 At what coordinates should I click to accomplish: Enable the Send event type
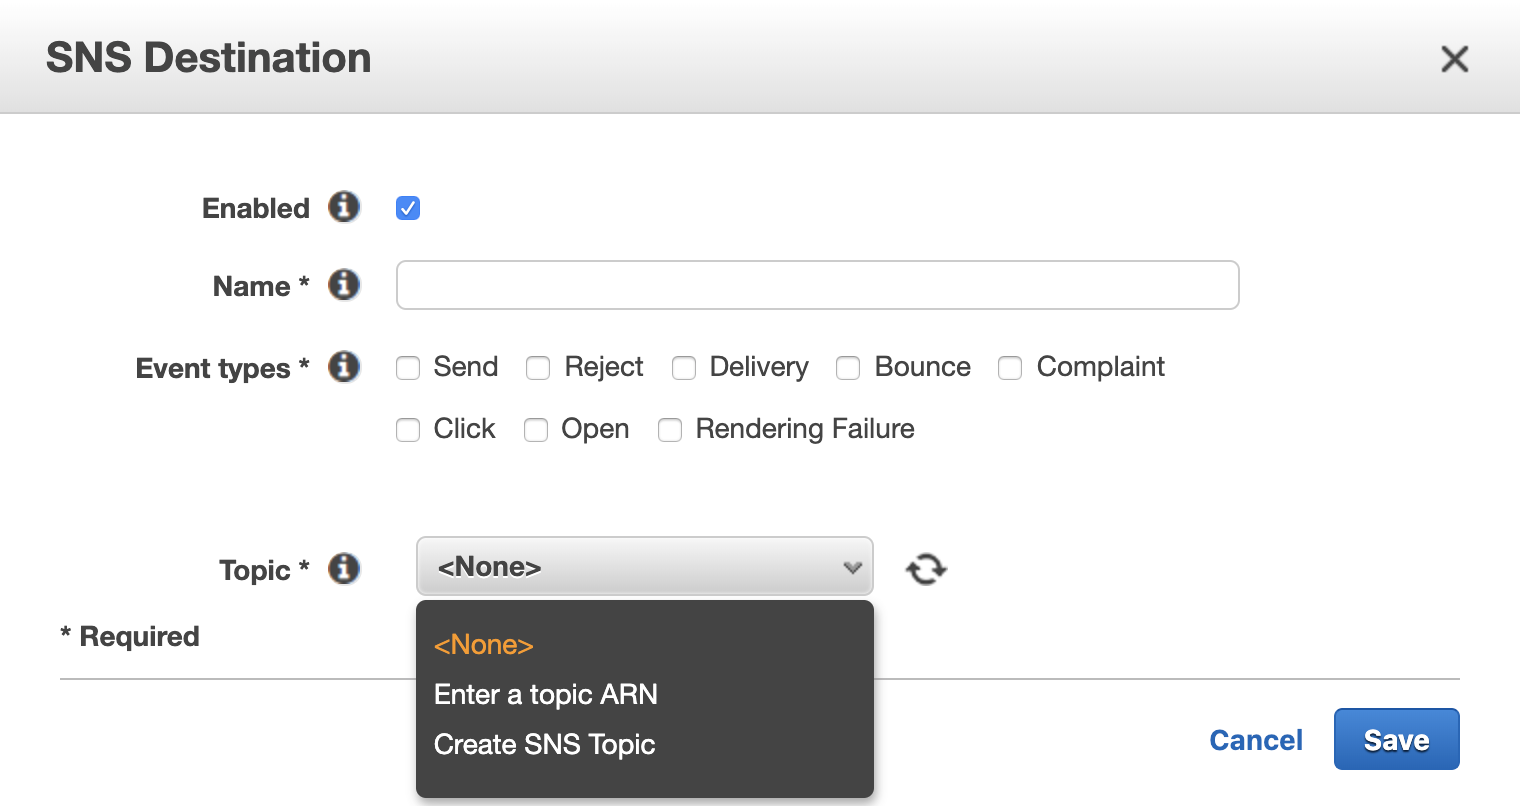coord(408,368)
